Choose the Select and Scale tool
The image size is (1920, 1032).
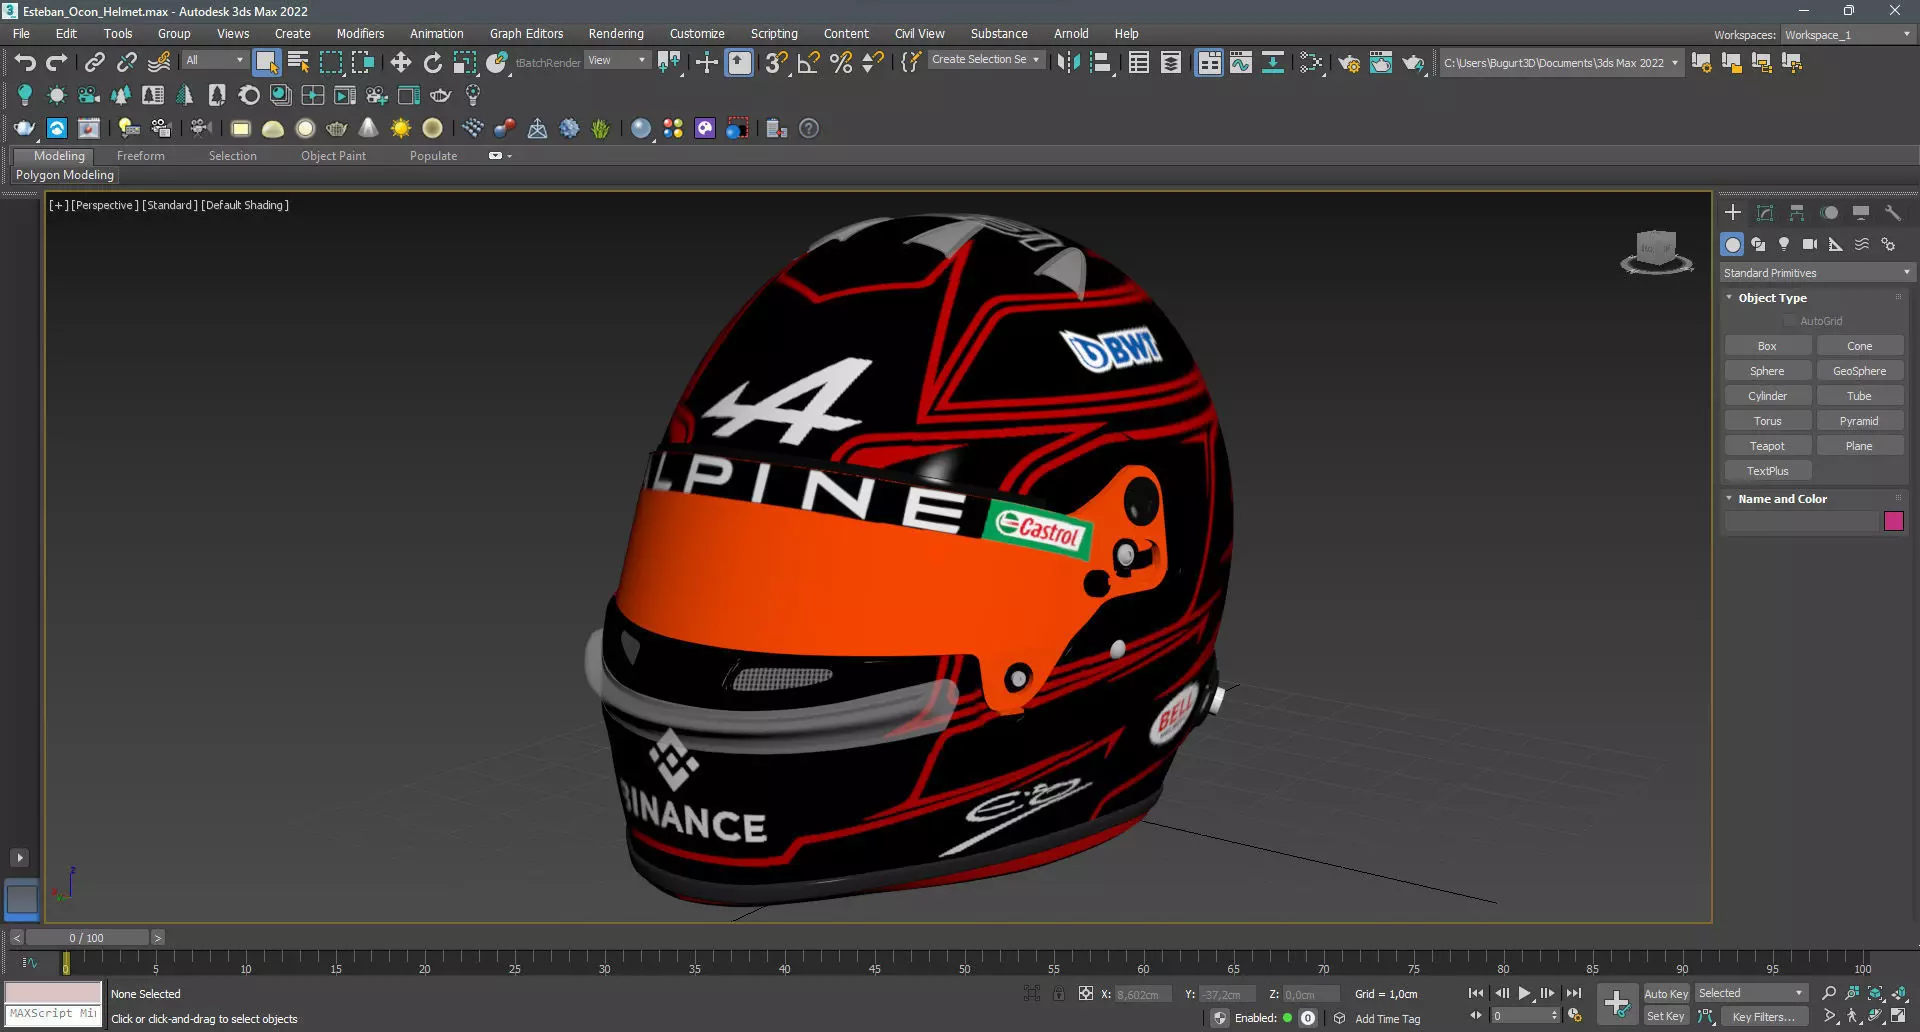(465, 63)
